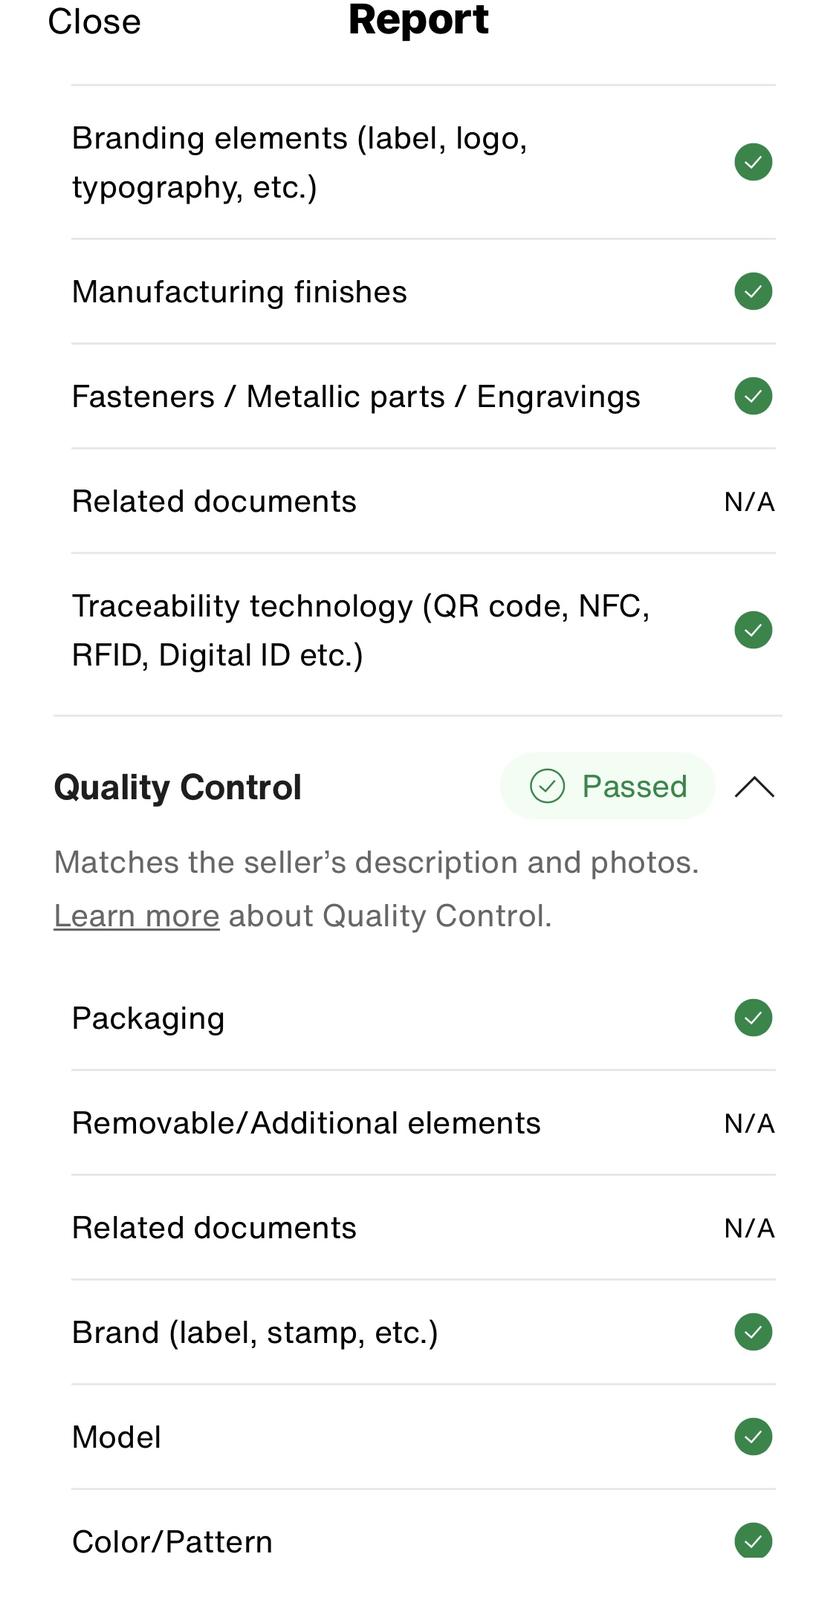
Task: Click the check beside Fasteners / Metallic parts
Action: coord(753,396)
